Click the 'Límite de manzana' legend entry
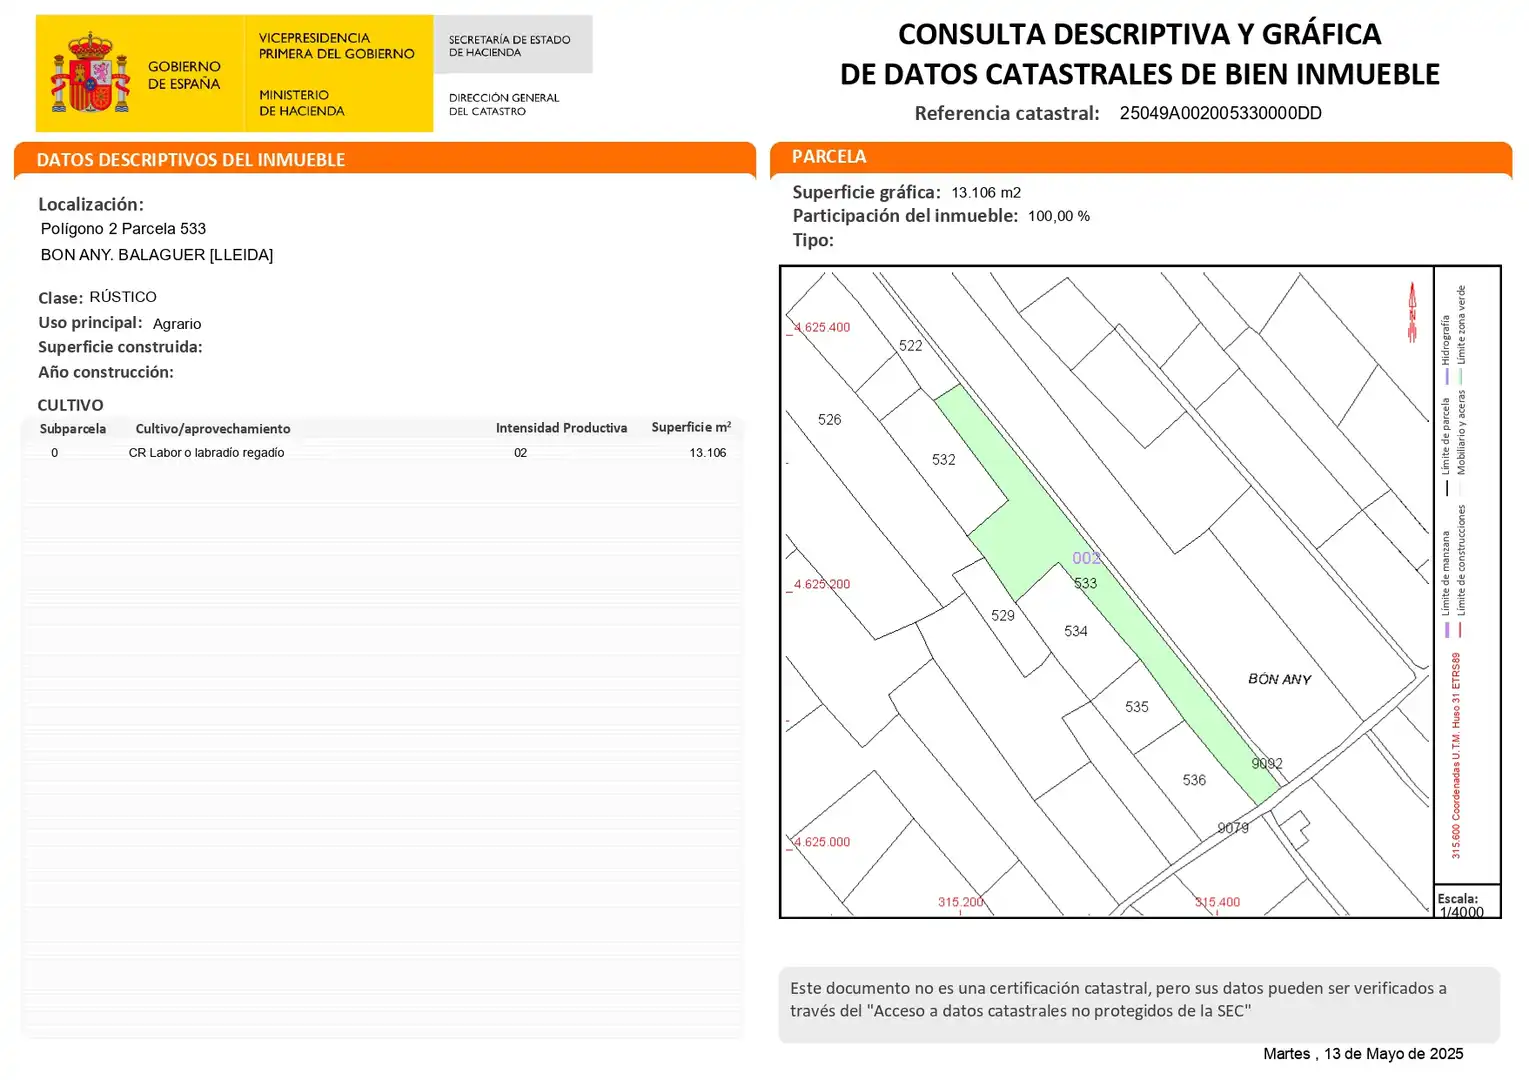This screenshot has height=1080, width=1529. [1445, 584]
